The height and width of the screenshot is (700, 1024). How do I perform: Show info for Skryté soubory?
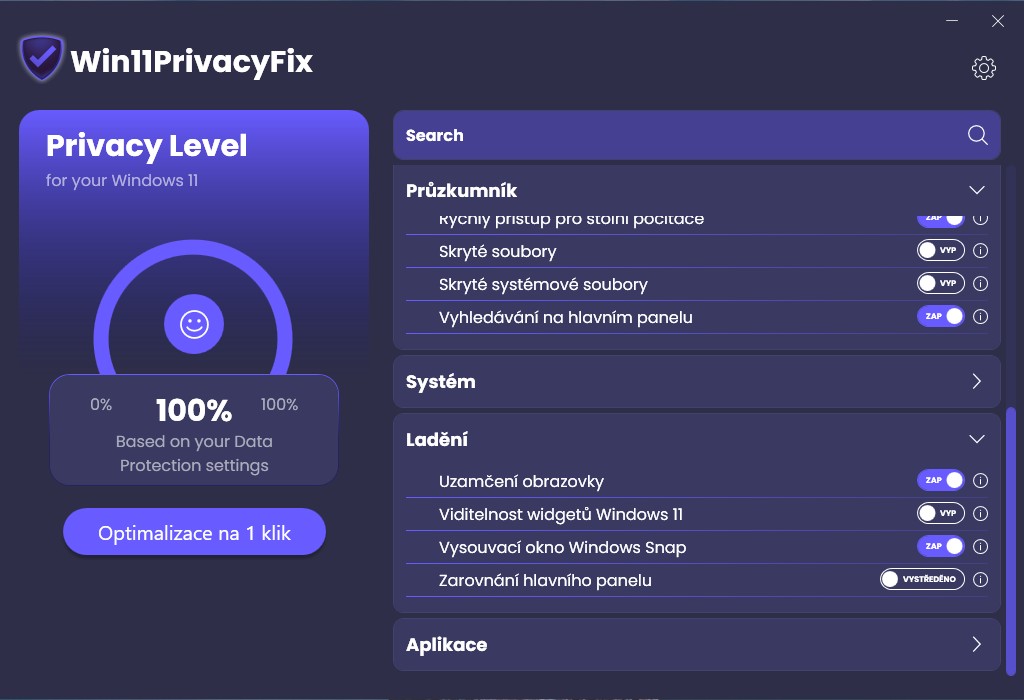click(x=980, y=251)
